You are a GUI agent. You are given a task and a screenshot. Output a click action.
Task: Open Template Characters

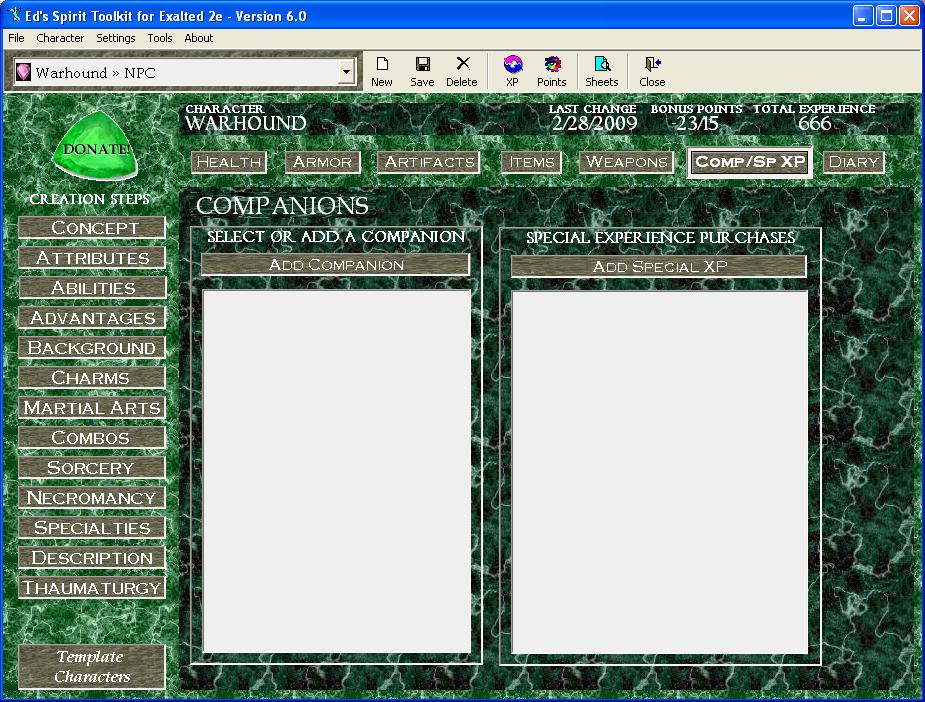click(x=91, y=667)
